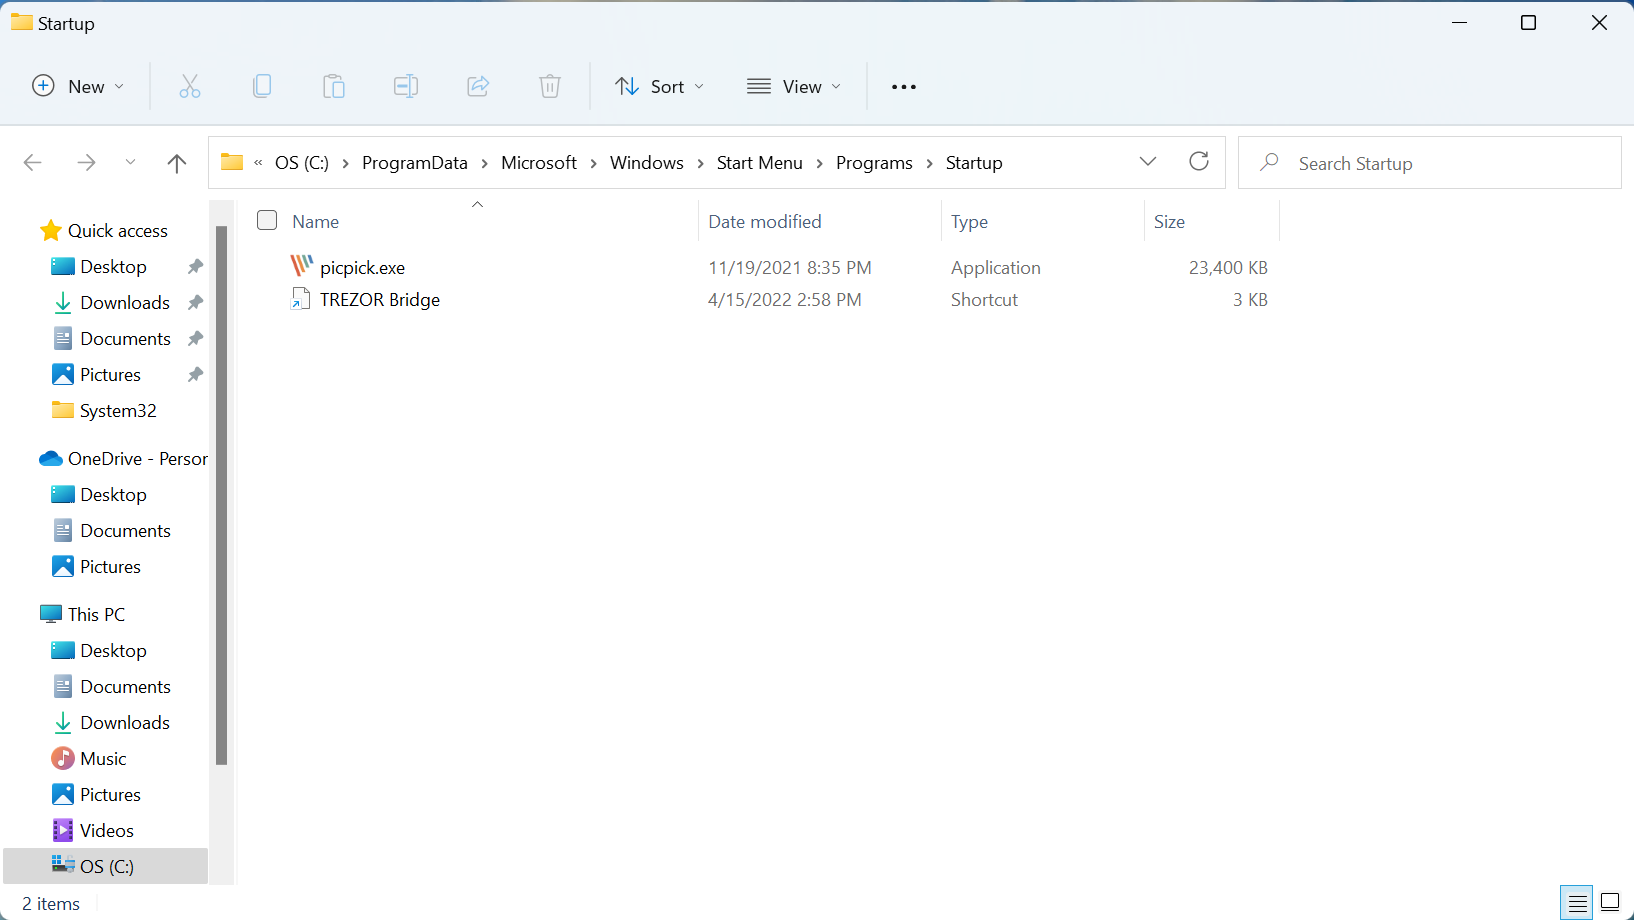Open the Sort options dropdown
This screenshot has height=920, width=1634.
pos(659,86)
